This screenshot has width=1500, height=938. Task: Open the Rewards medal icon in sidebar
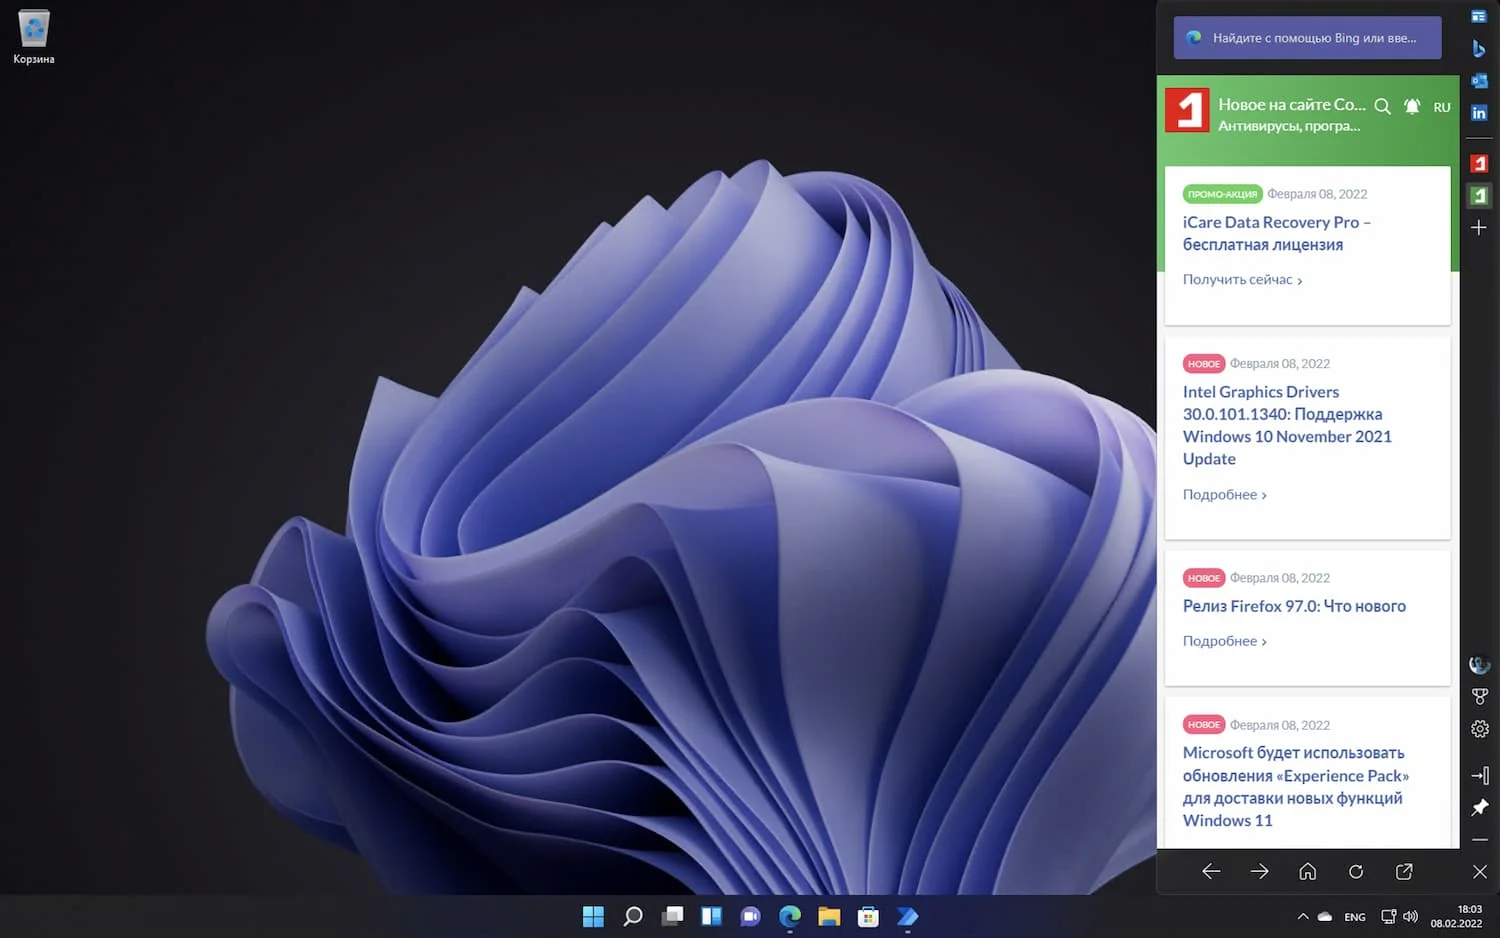1480,697
